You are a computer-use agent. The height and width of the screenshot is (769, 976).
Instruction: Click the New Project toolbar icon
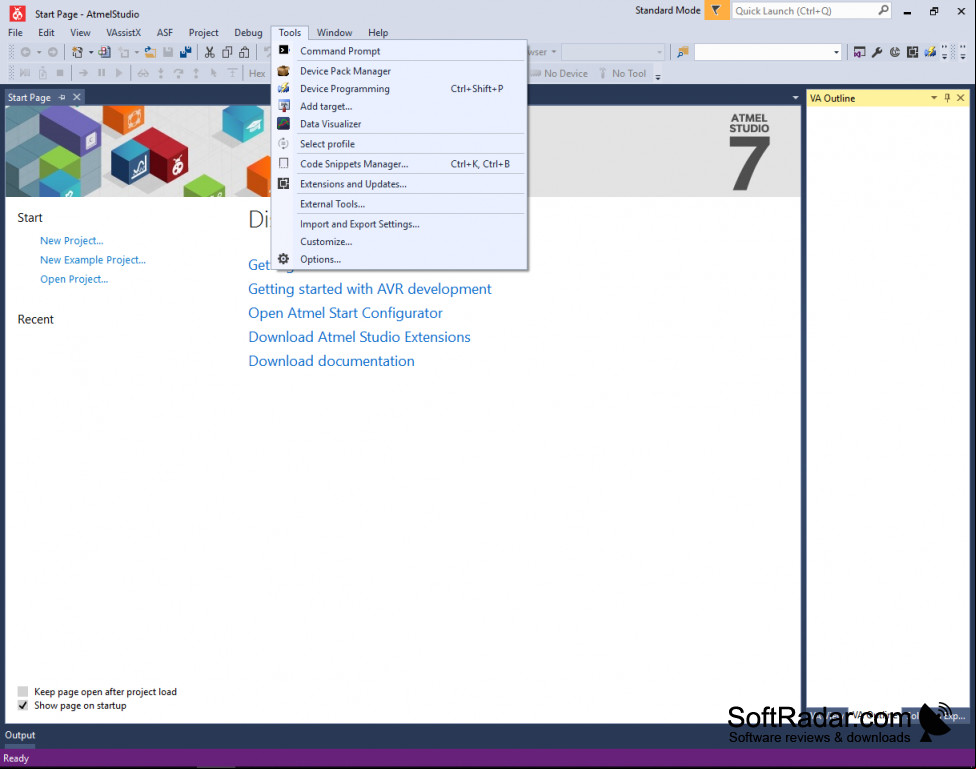tap(77, 52)
